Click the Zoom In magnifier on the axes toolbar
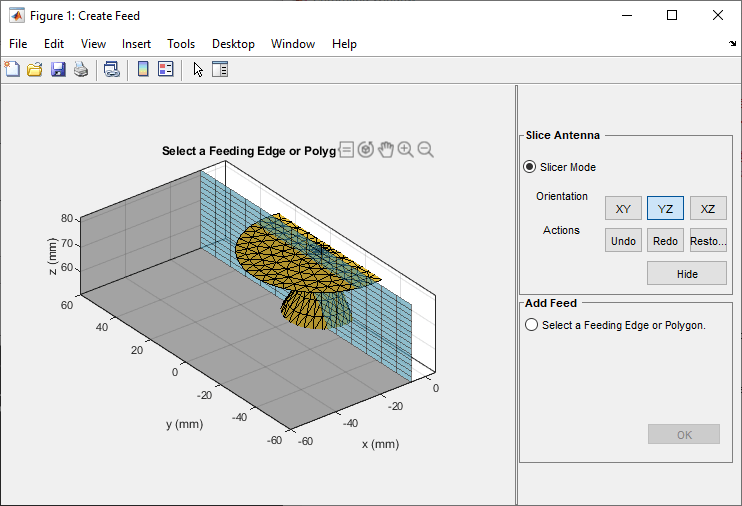 point(405,149)
